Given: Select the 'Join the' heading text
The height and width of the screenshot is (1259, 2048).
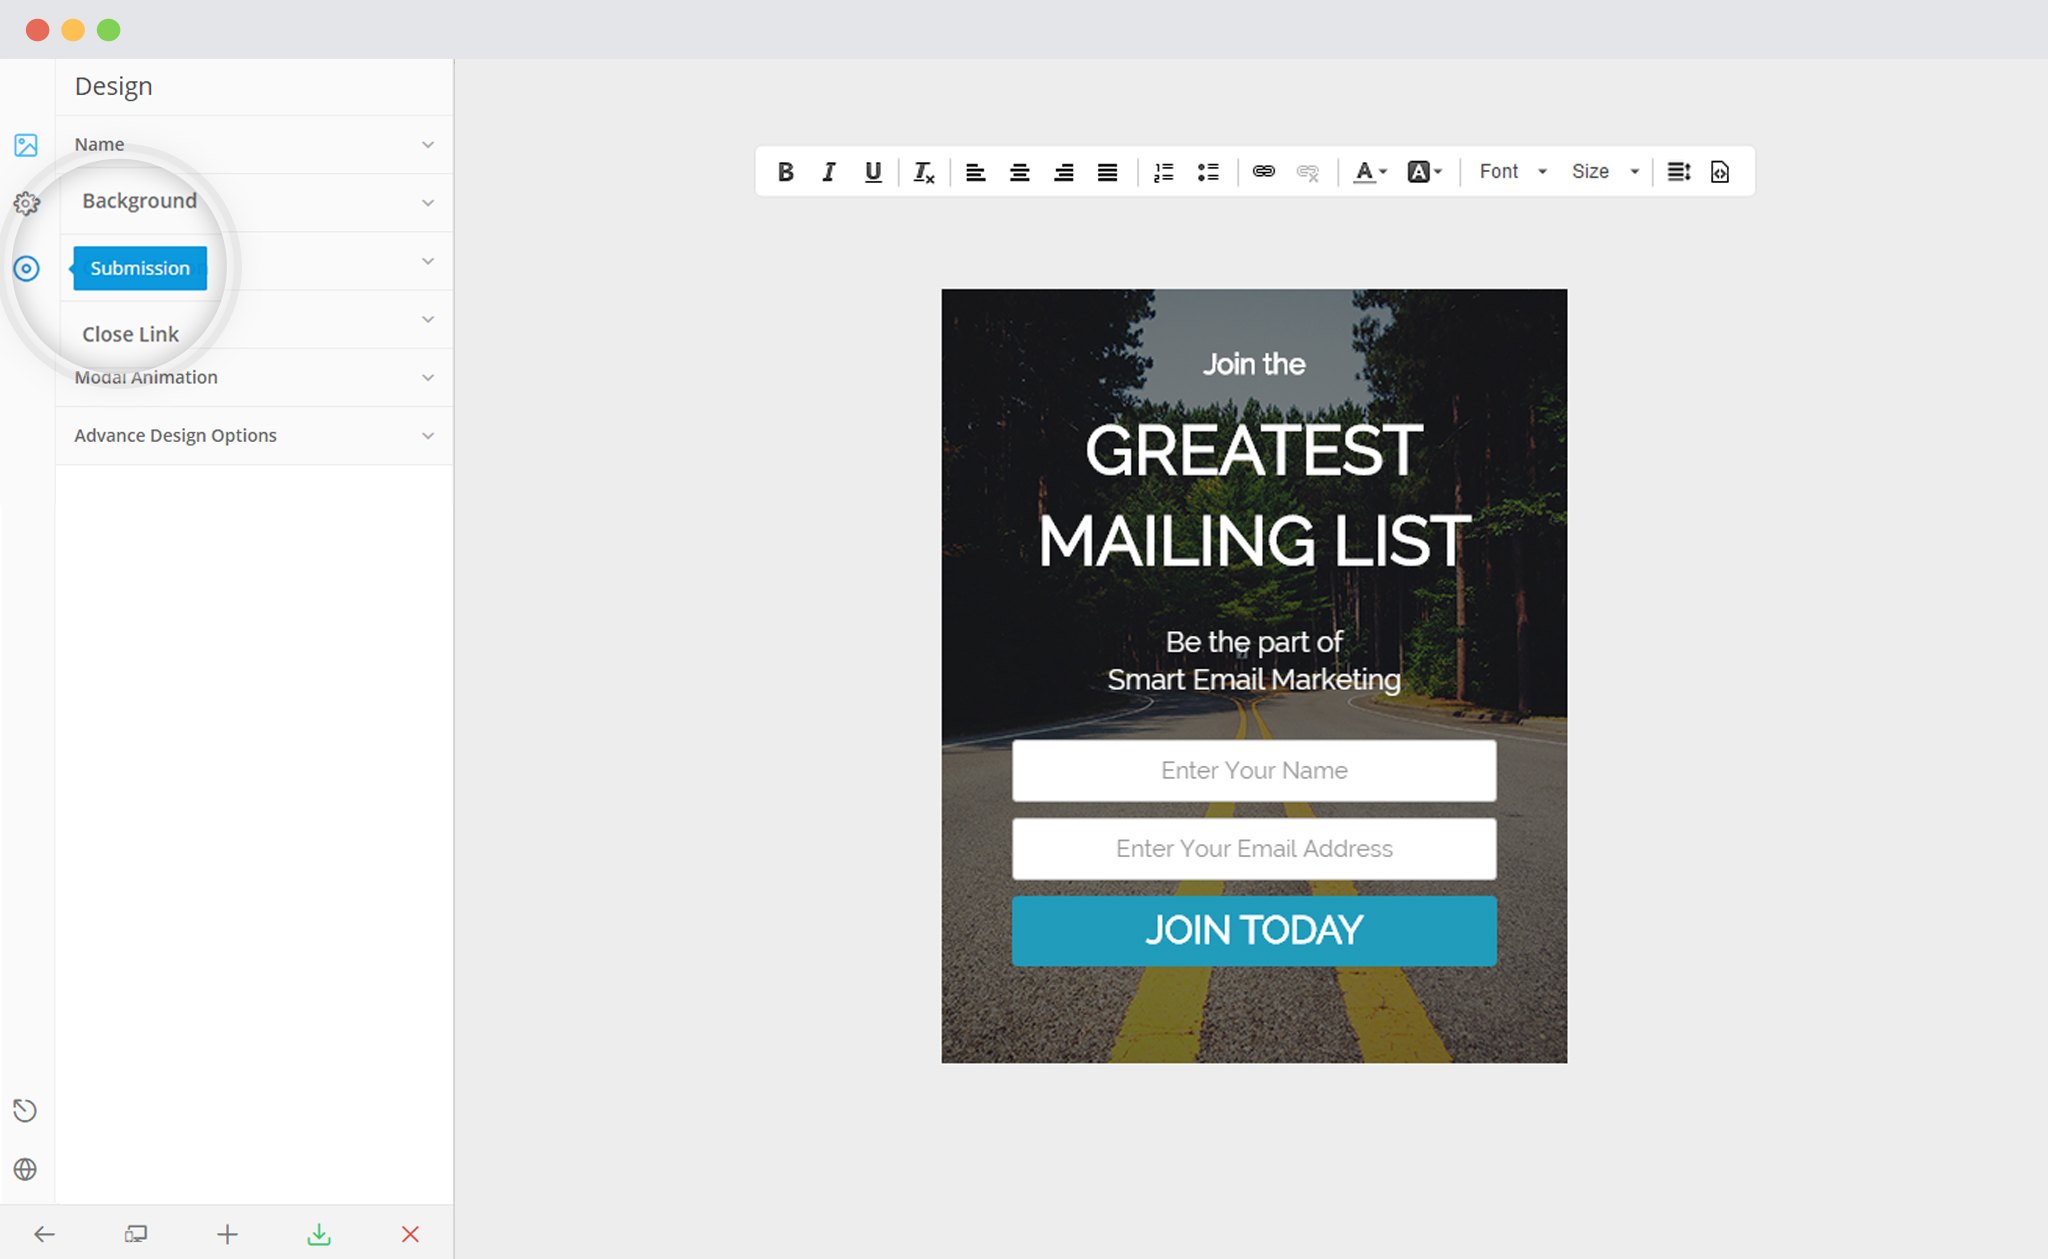Looking at the screenshot, I should tap(1254, 364).
